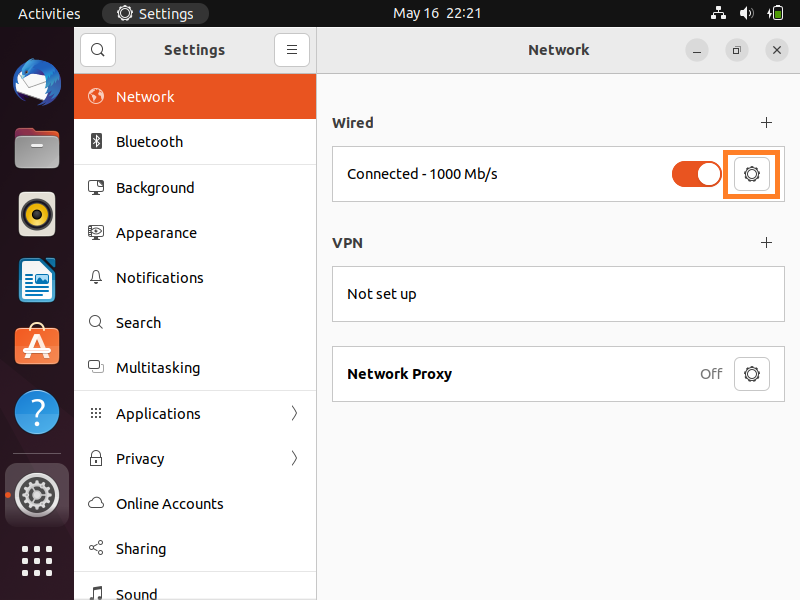Image resolution: width=800 pixels, height=600 pixels.
Task: Go to Online Accounts settings
Action: 169,504
